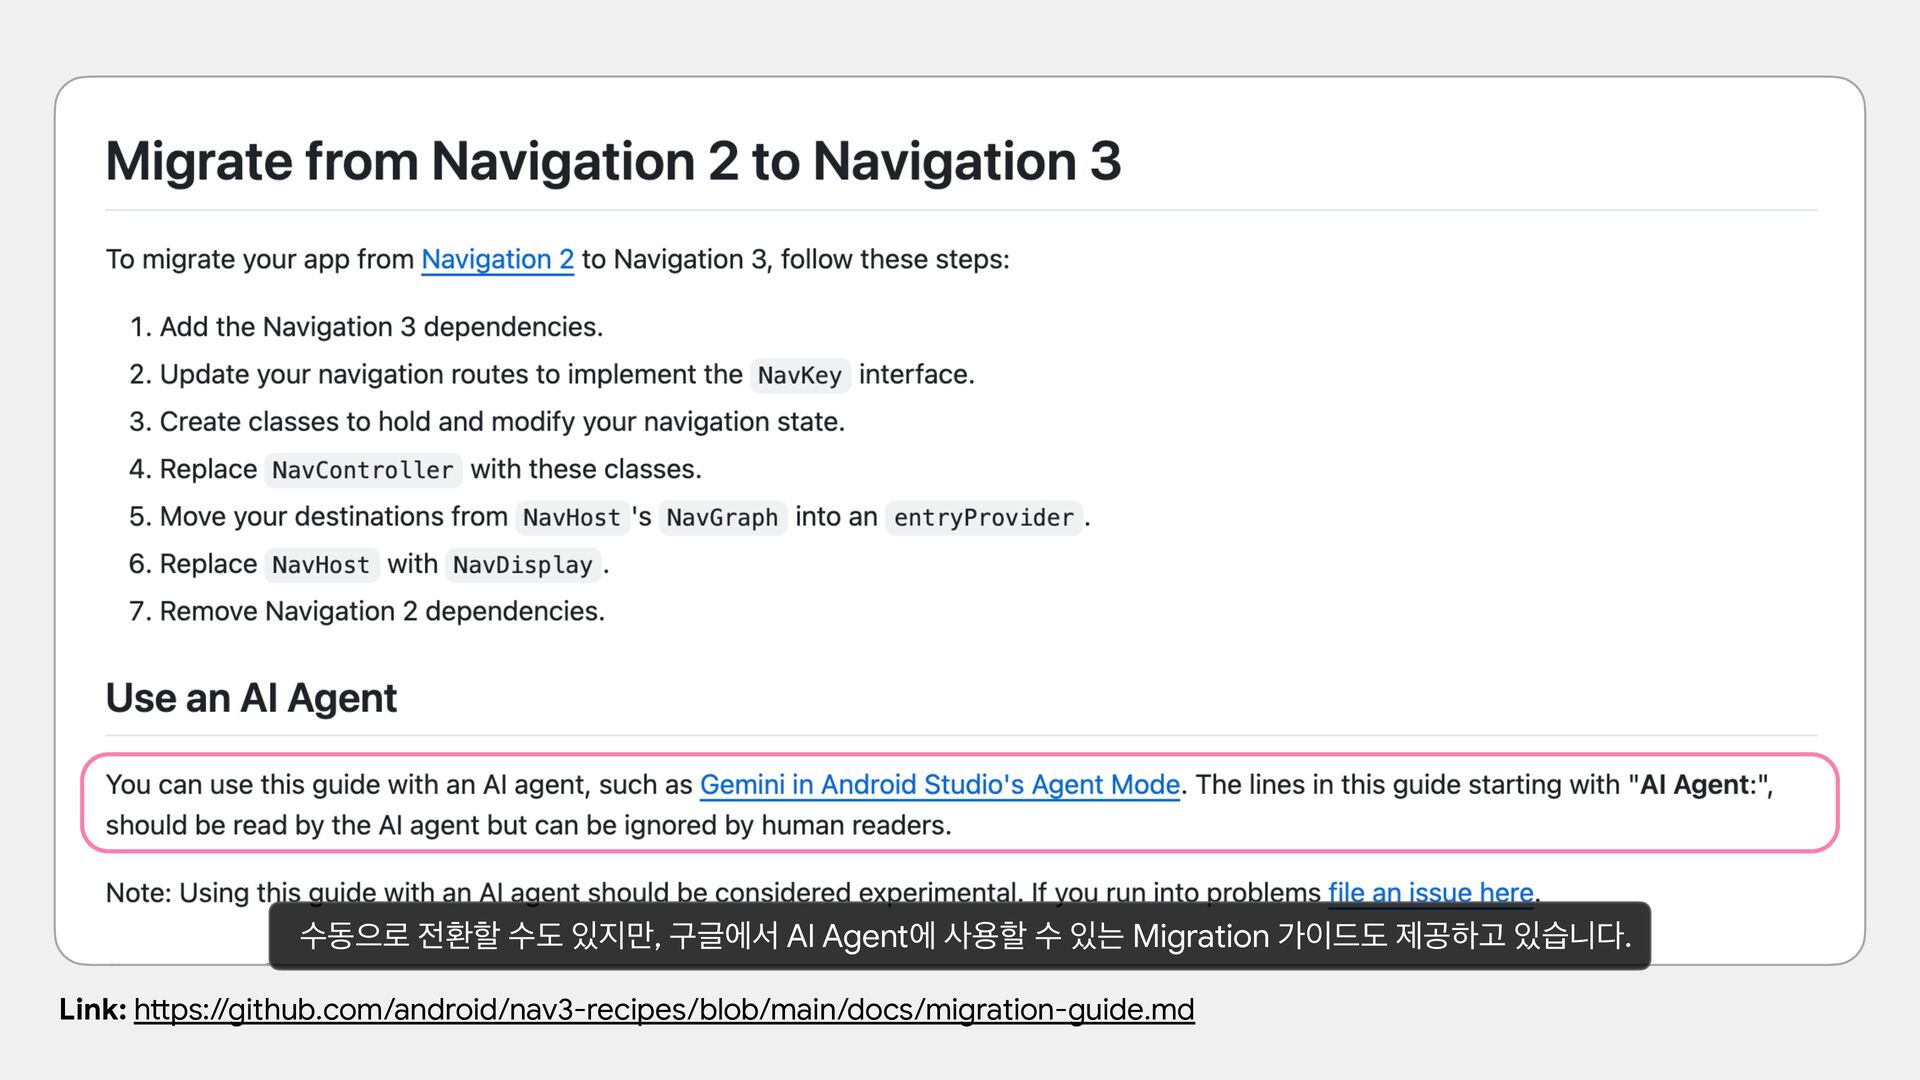Click the Link: label below the card
This screenshot has width=1920, height=1080.
pos(92,1010)
